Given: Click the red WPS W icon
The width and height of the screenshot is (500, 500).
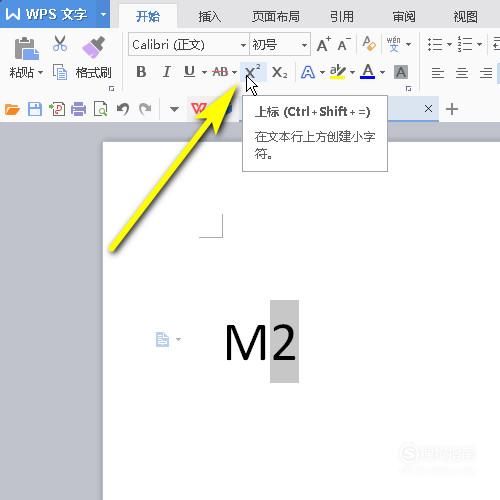Looking at the screenshot, I should [x=198, y=109].
